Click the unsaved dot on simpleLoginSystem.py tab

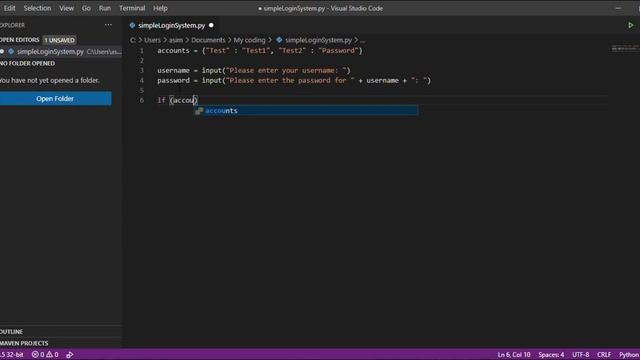pyautogui.click(x=211, y=25)
